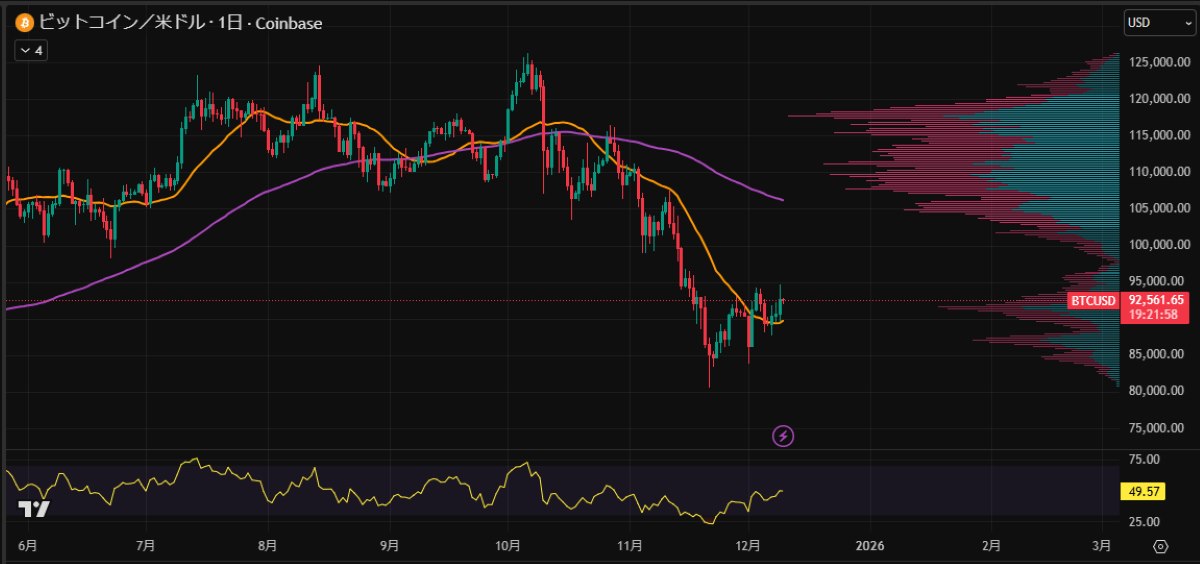Click the 115,000.00 price axis label

(x=1160, y=135)
